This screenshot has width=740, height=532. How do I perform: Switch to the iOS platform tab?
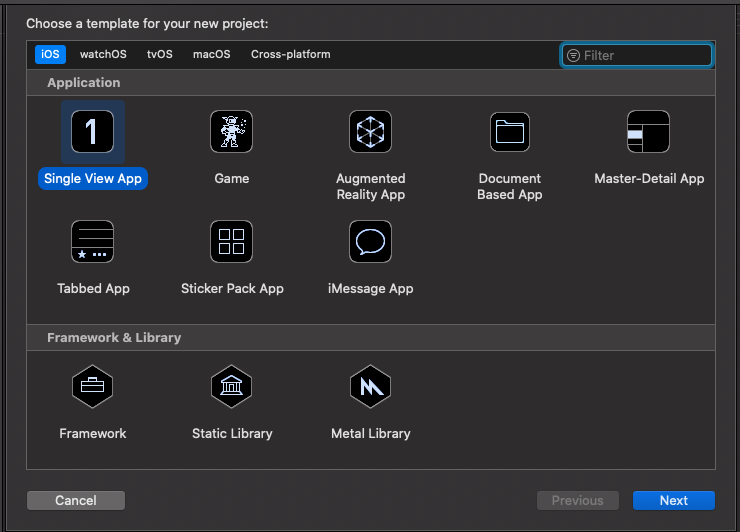tap(50, 54)
